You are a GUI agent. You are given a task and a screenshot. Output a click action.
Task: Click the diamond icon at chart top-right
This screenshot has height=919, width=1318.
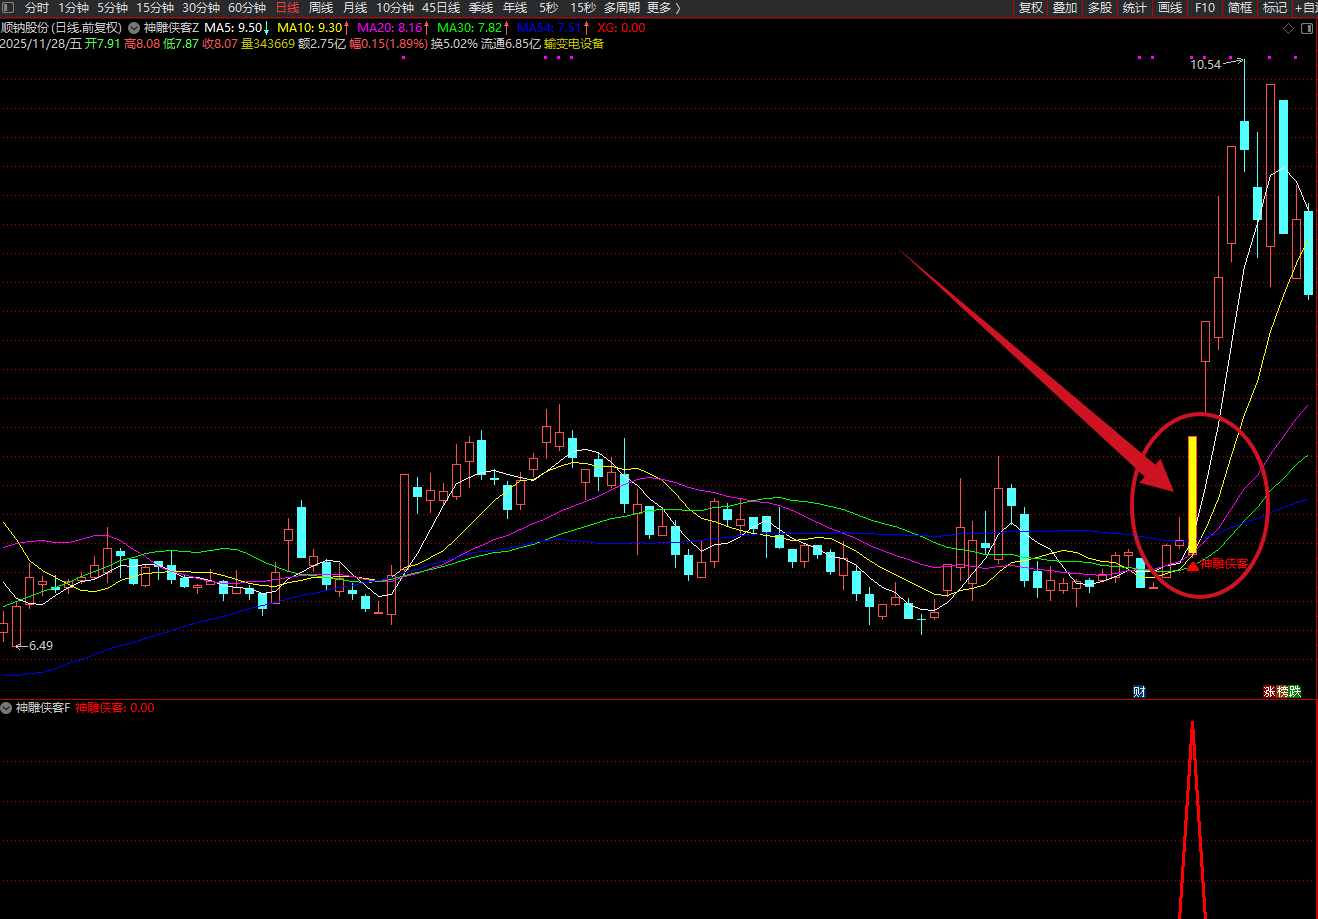tap(1288, 28)
